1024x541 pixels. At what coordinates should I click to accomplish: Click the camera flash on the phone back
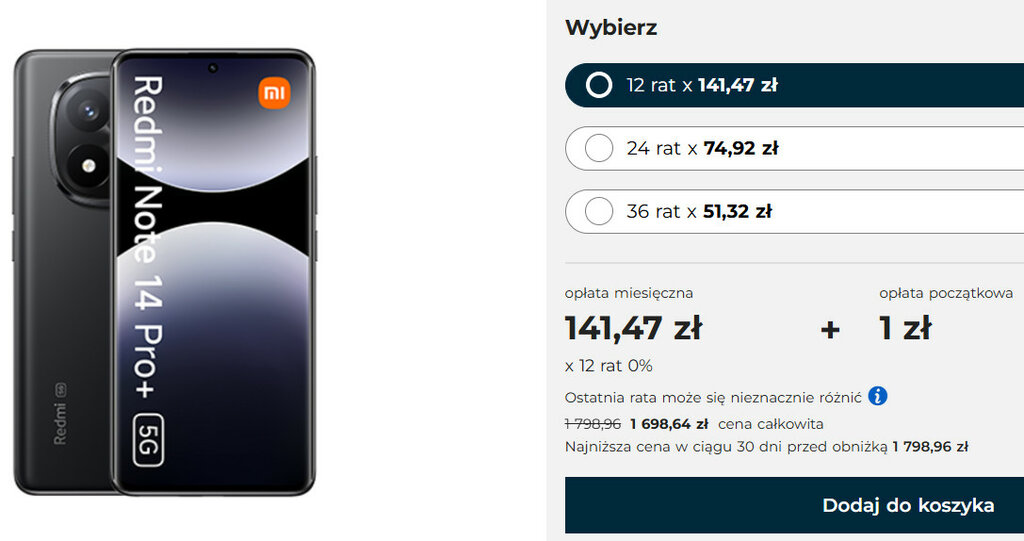point(88,166)
